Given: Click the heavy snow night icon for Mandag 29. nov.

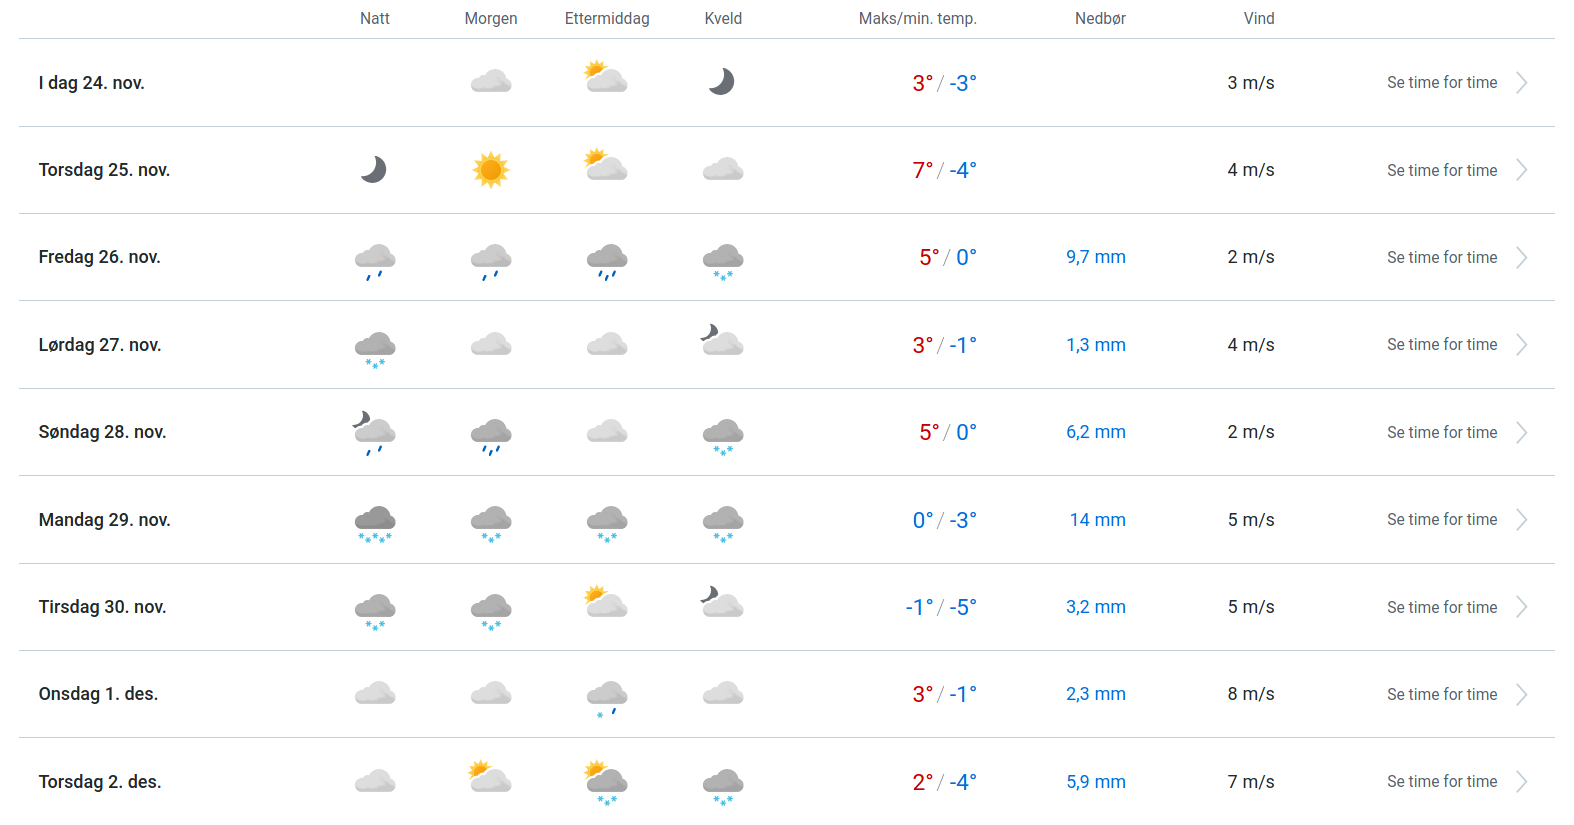Looking at the screenshot, I should tap(375, 523).
